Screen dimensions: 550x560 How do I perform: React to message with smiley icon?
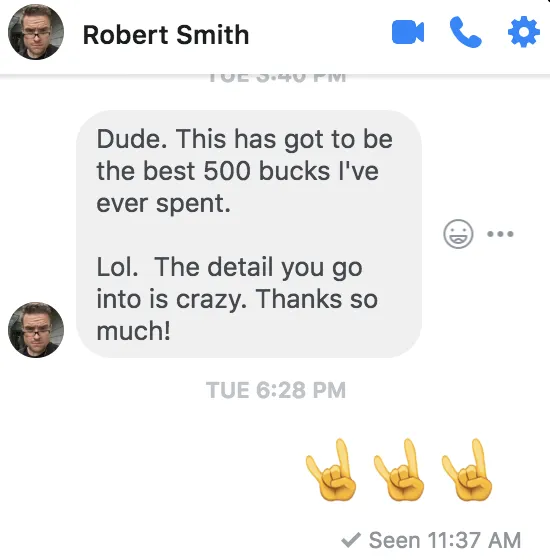(458, 234)
